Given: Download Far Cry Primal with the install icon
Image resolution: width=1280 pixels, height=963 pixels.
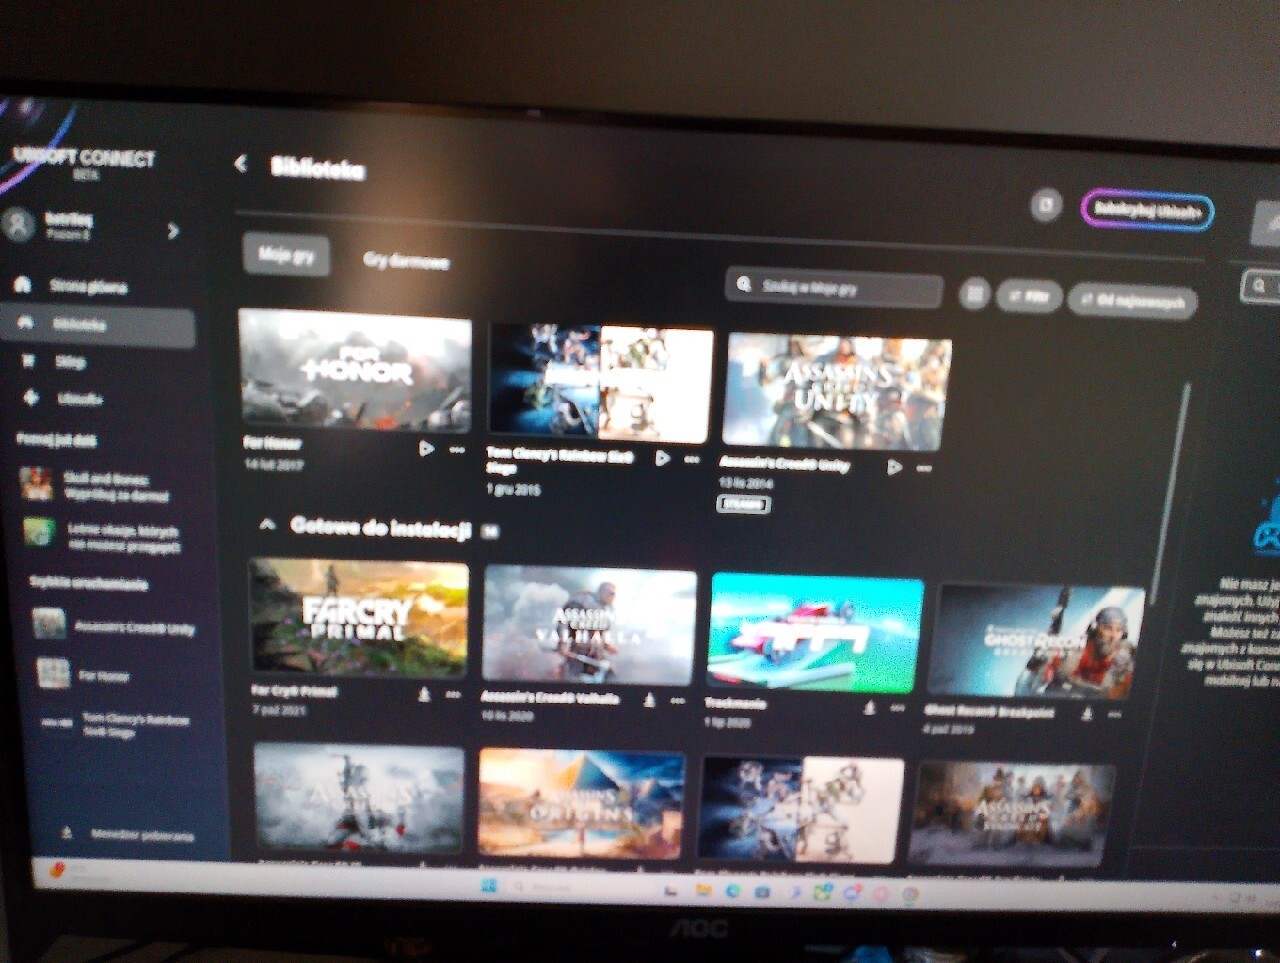Looking at the screenshot, I should pyautogui.click(x=424, y=693).
